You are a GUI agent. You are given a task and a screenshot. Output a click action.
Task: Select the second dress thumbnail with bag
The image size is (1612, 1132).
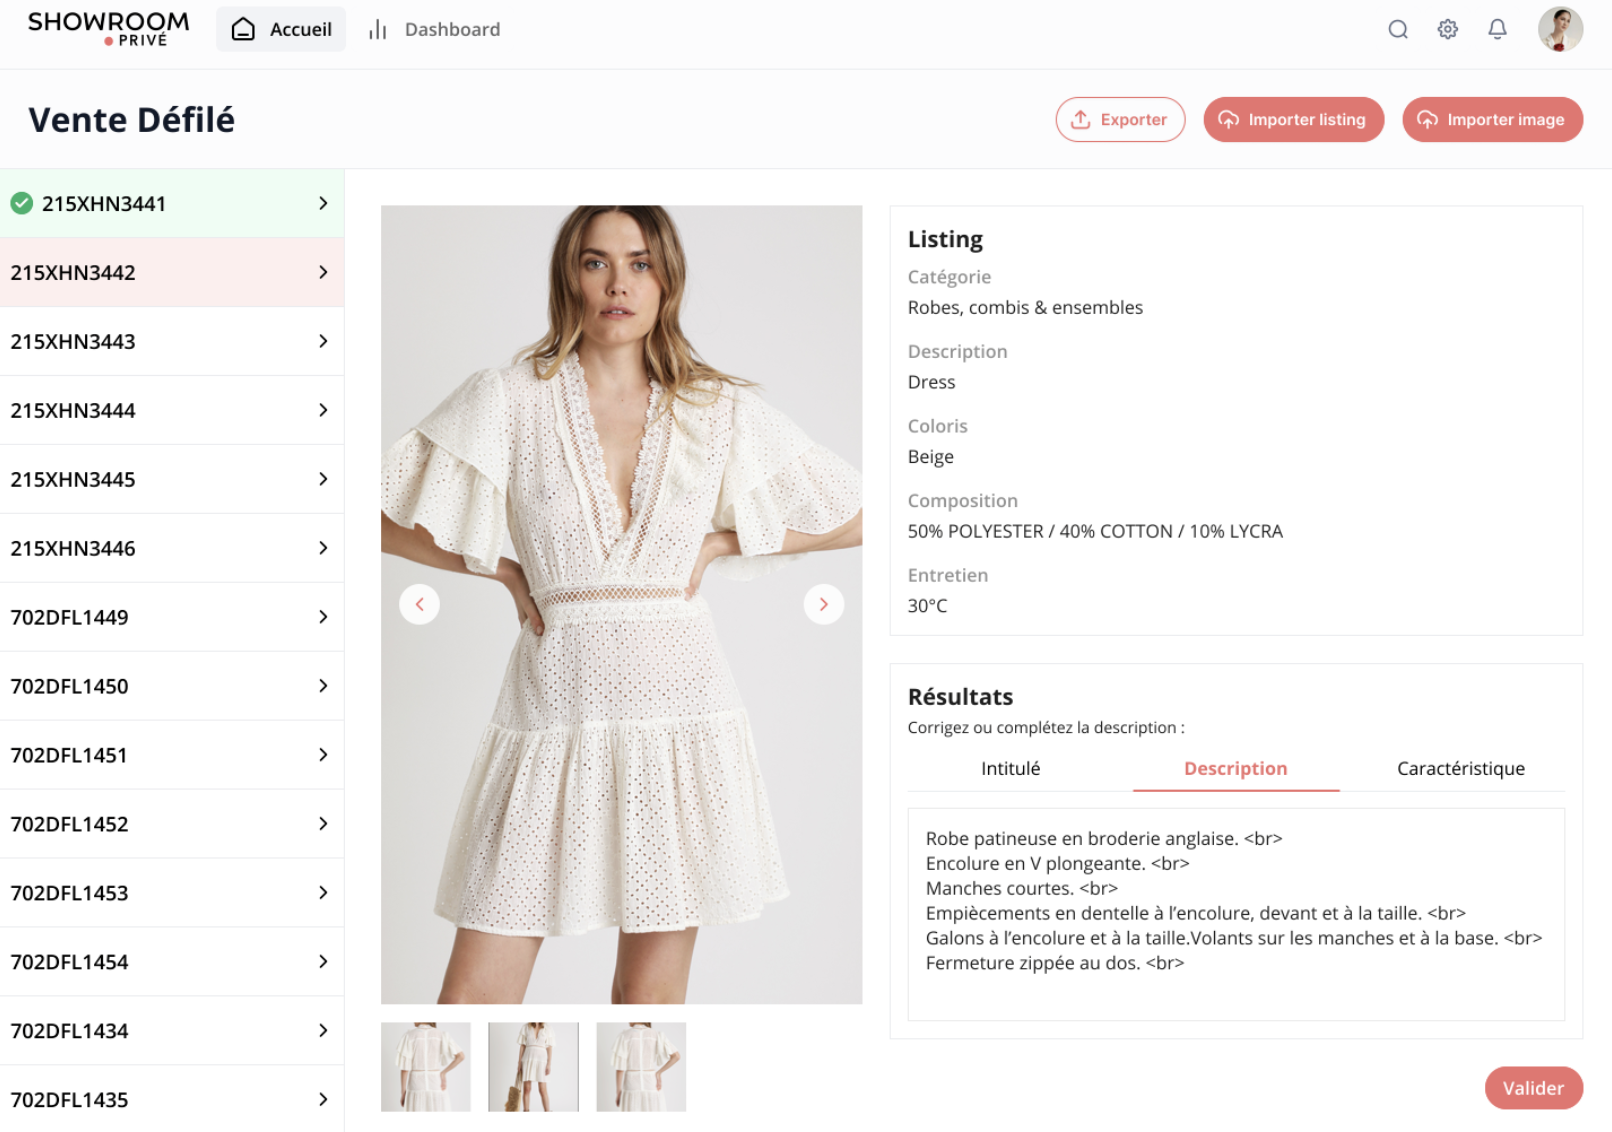533,1067
